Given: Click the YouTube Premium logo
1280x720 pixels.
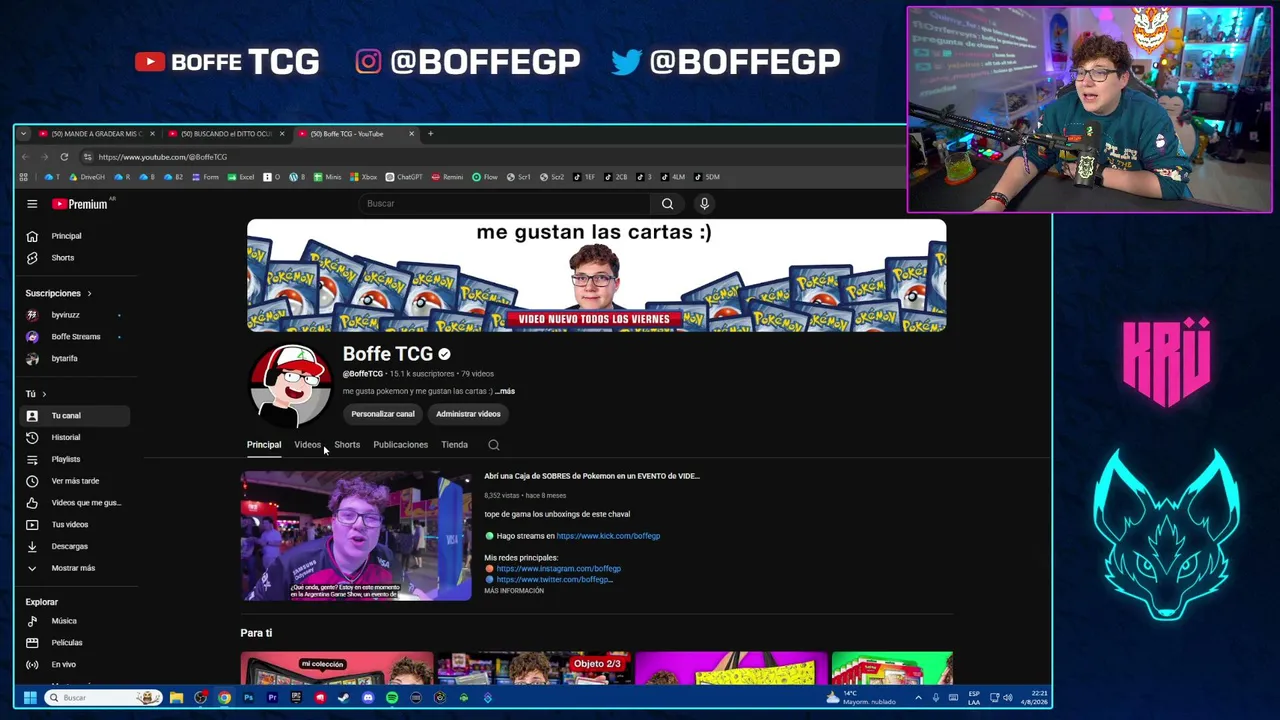Looking at the screenshot, I should 80,204.
